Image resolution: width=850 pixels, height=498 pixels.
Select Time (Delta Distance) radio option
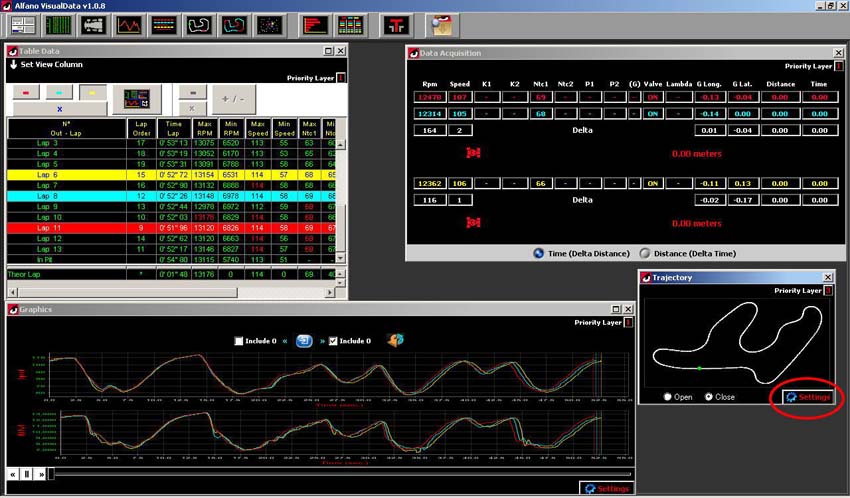[538, 253]
